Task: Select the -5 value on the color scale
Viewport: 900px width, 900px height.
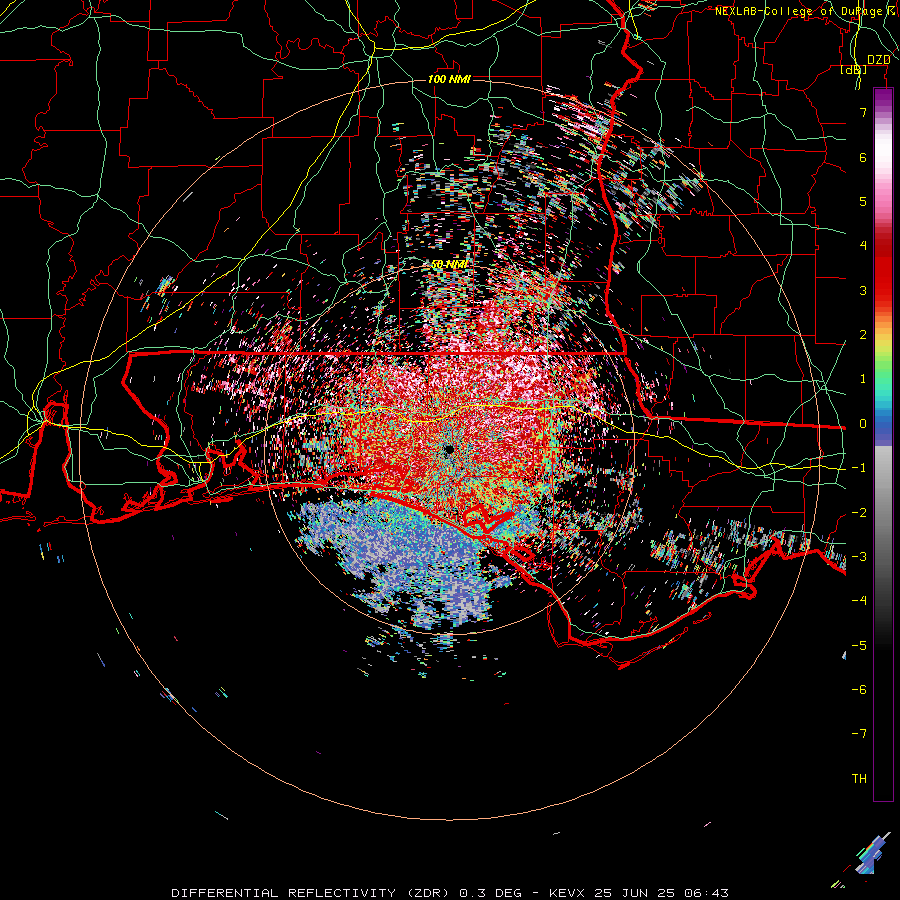Action: [x=859, y=646]
